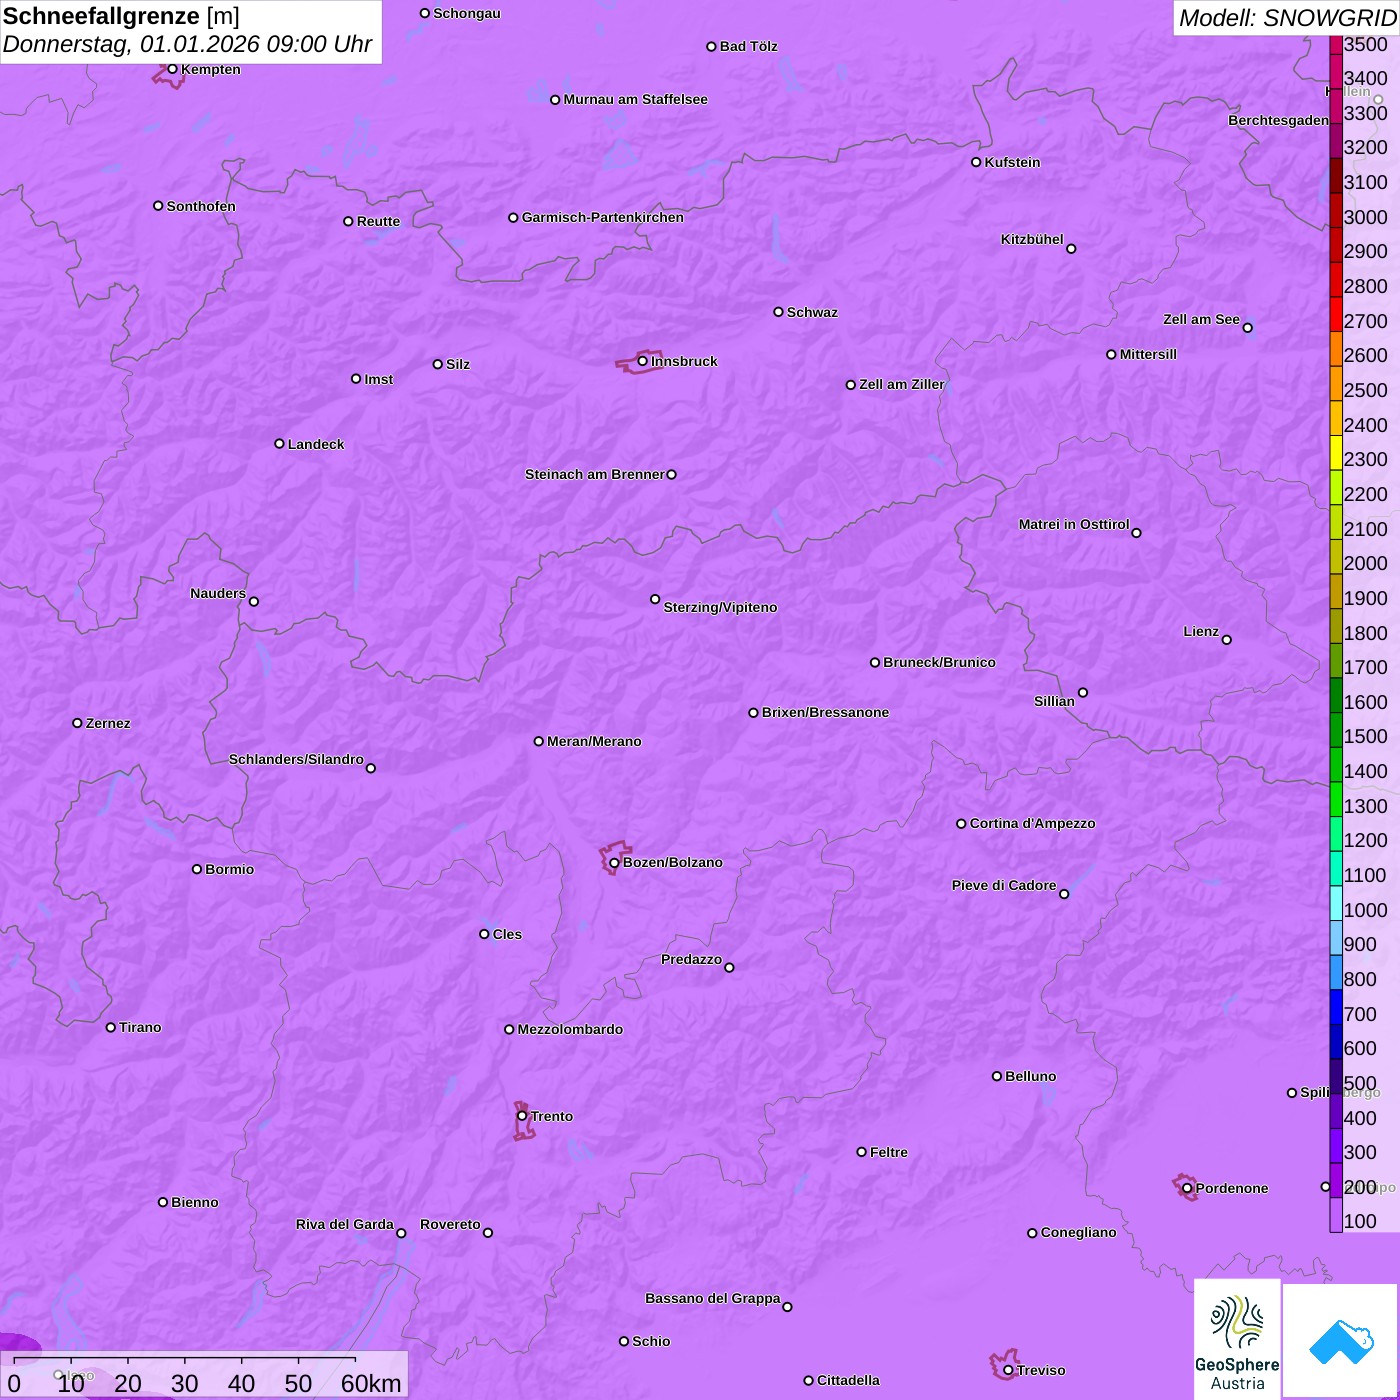The width and height of the screenshot is (1400, 1400).
Task: Select the Pordenone location marker
Action: click(1187, 1188)
